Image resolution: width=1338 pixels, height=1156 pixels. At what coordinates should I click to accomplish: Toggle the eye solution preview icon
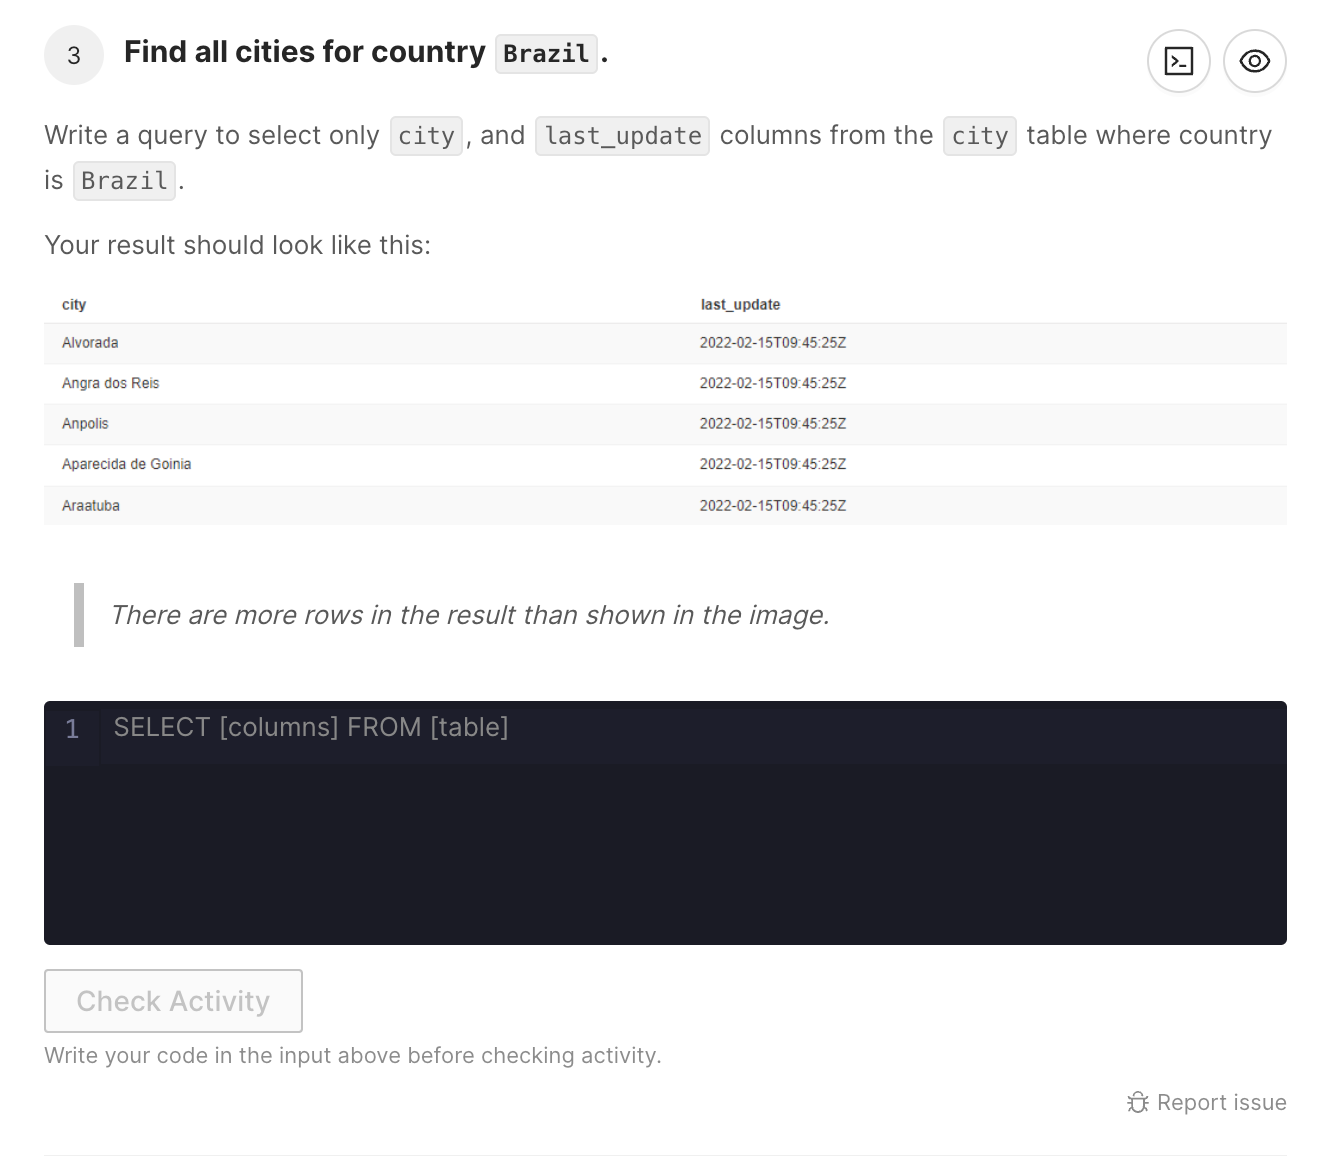[x=1255, y=61]
